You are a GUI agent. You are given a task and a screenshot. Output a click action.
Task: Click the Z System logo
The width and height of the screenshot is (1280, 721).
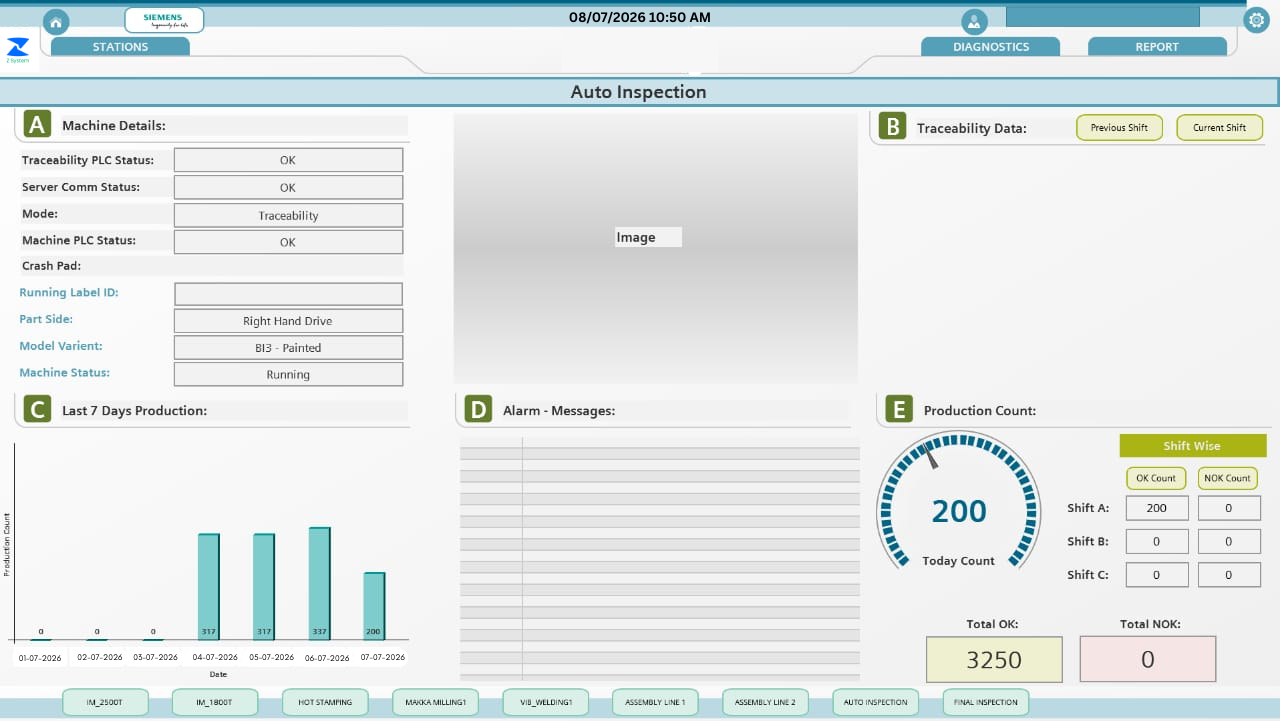click(x=18, y=49)
